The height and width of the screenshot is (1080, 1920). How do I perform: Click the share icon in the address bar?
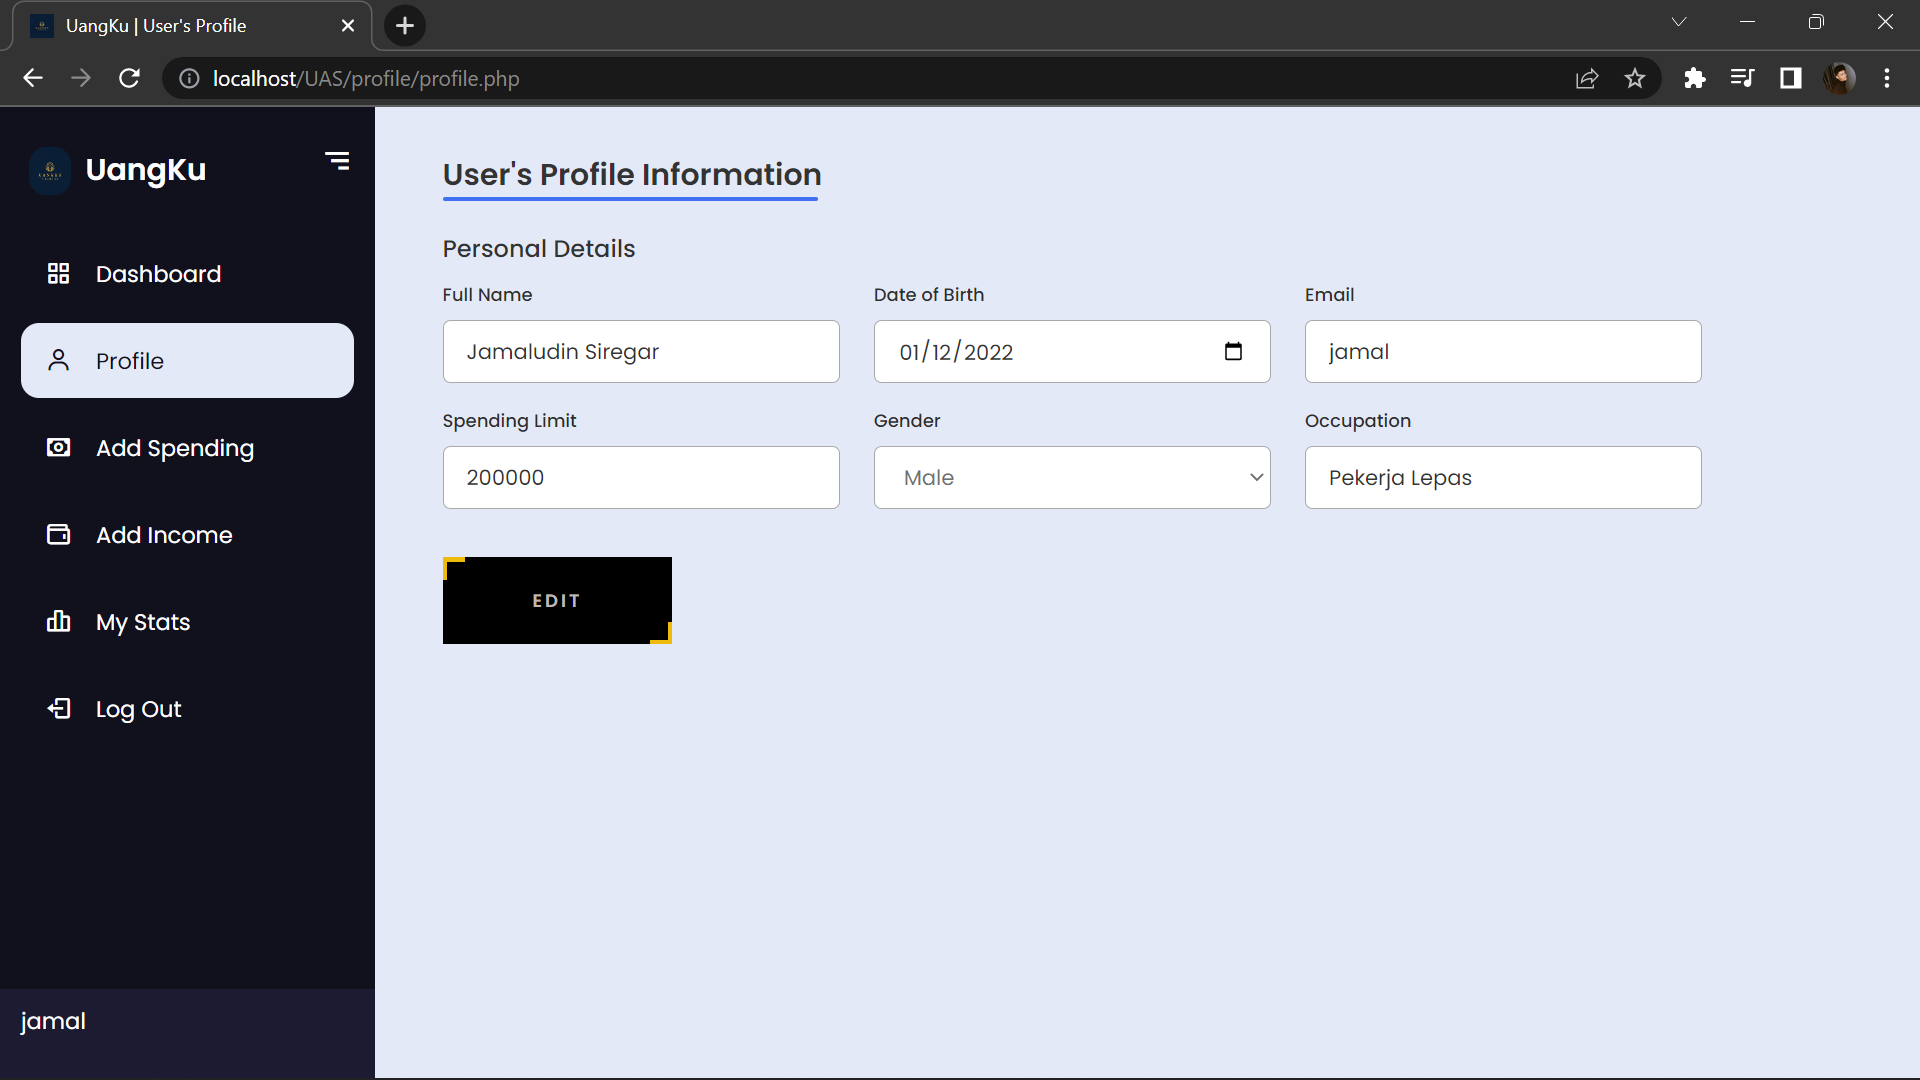point(1588,78)
